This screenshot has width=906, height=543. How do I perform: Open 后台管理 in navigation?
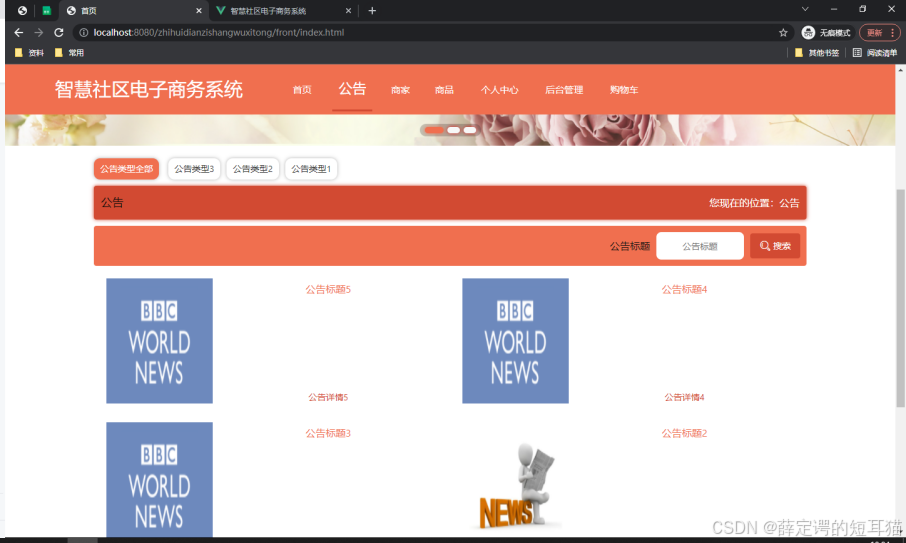coord(564,90)
